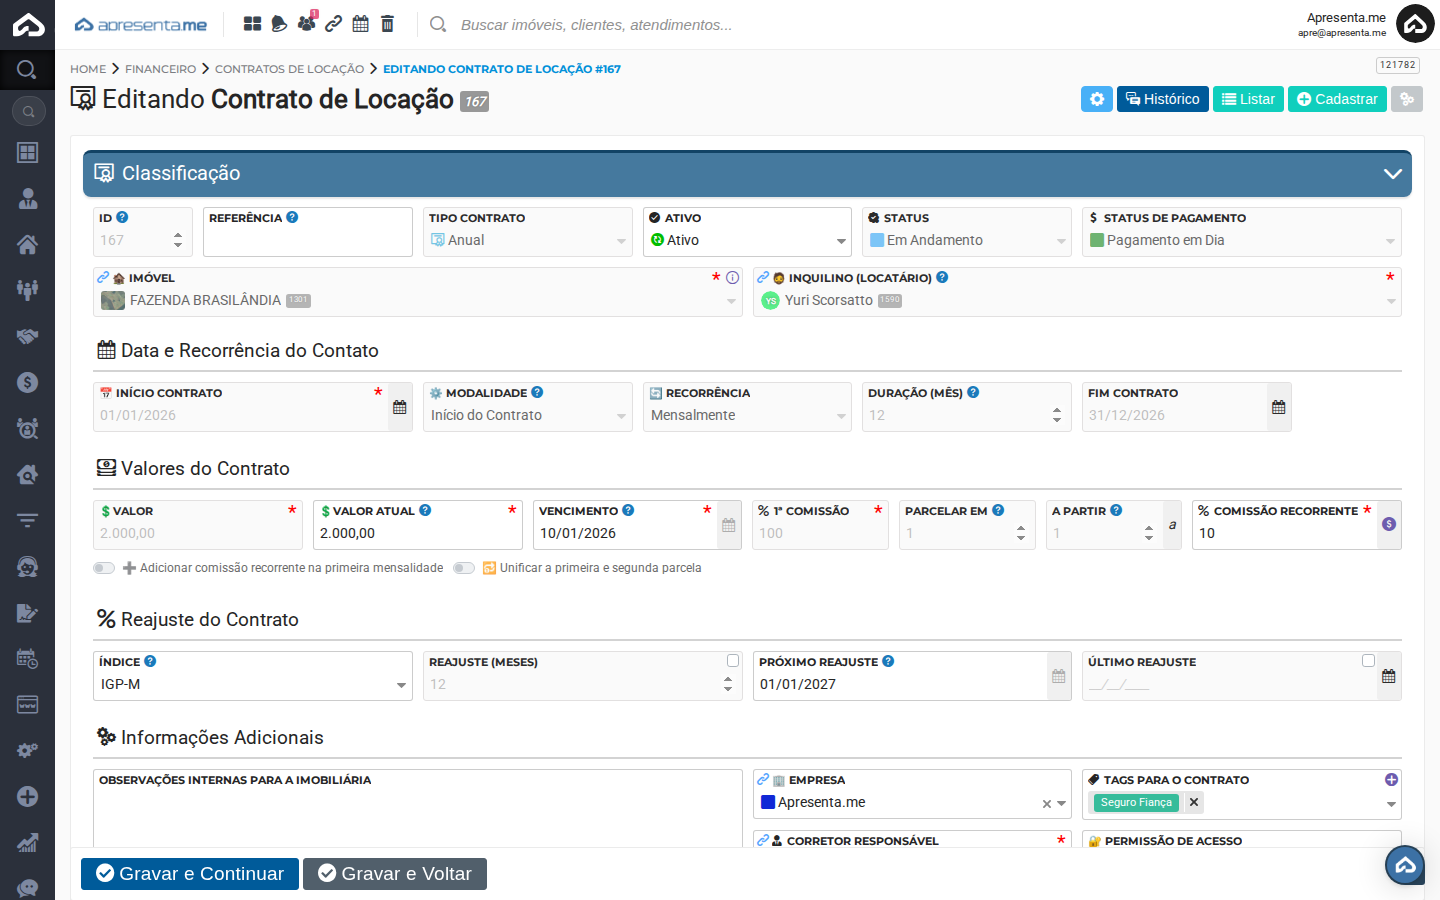The height and width of the screenshot is (900, 1440).
Task: Open the search icon in left sidebar
Action: [x=27, y=70]
